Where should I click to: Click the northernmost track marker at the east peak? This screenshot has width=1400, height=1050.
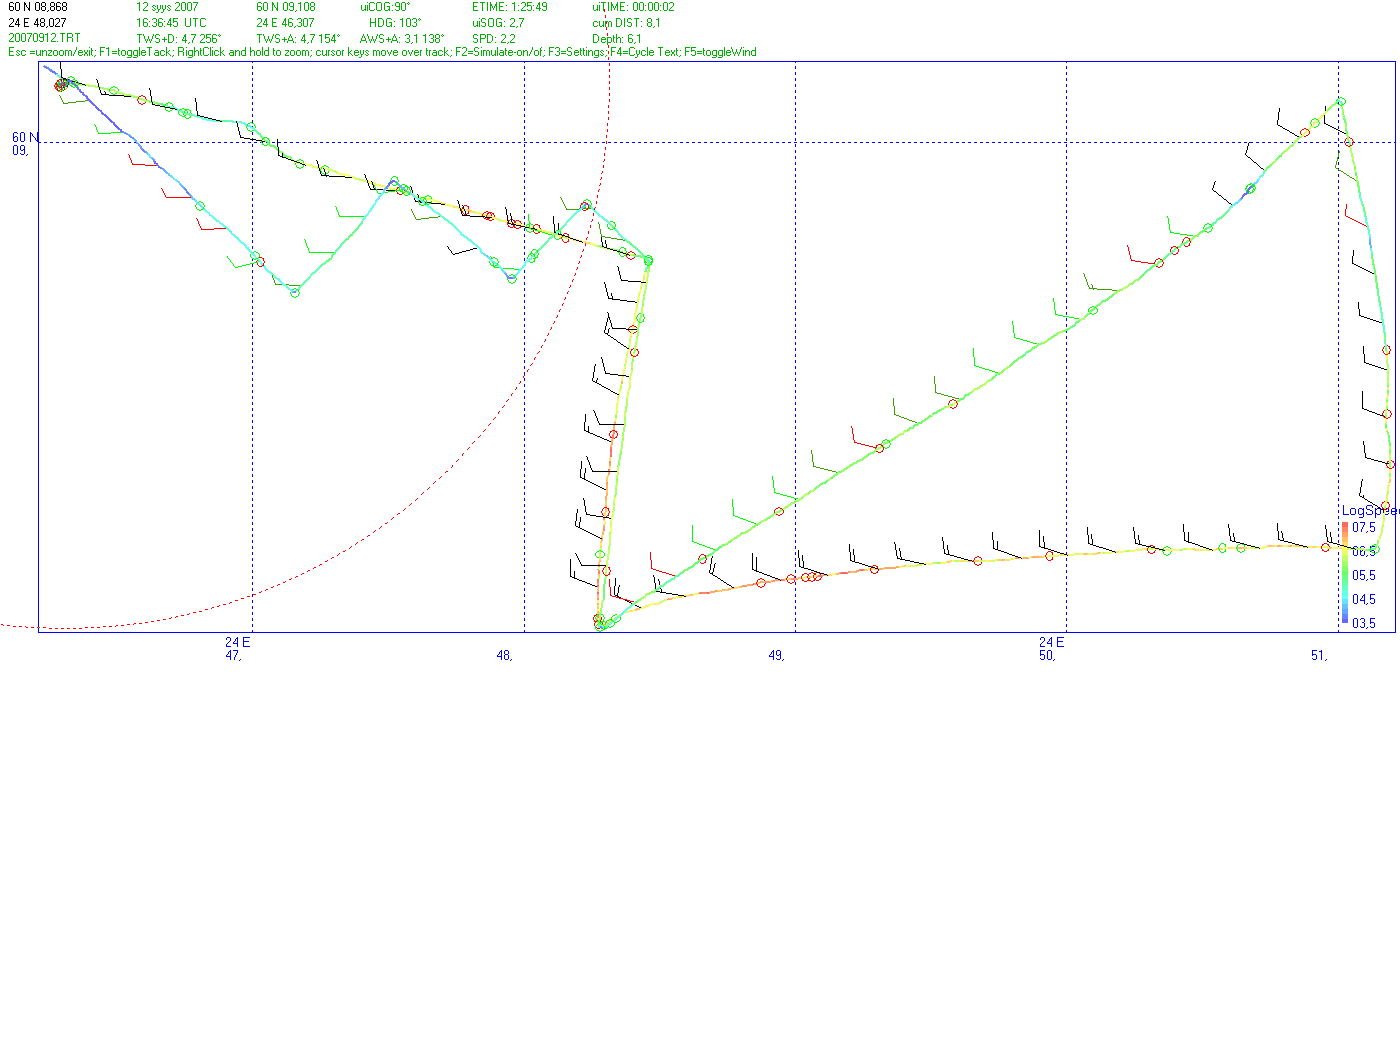tap(1341, 101)
